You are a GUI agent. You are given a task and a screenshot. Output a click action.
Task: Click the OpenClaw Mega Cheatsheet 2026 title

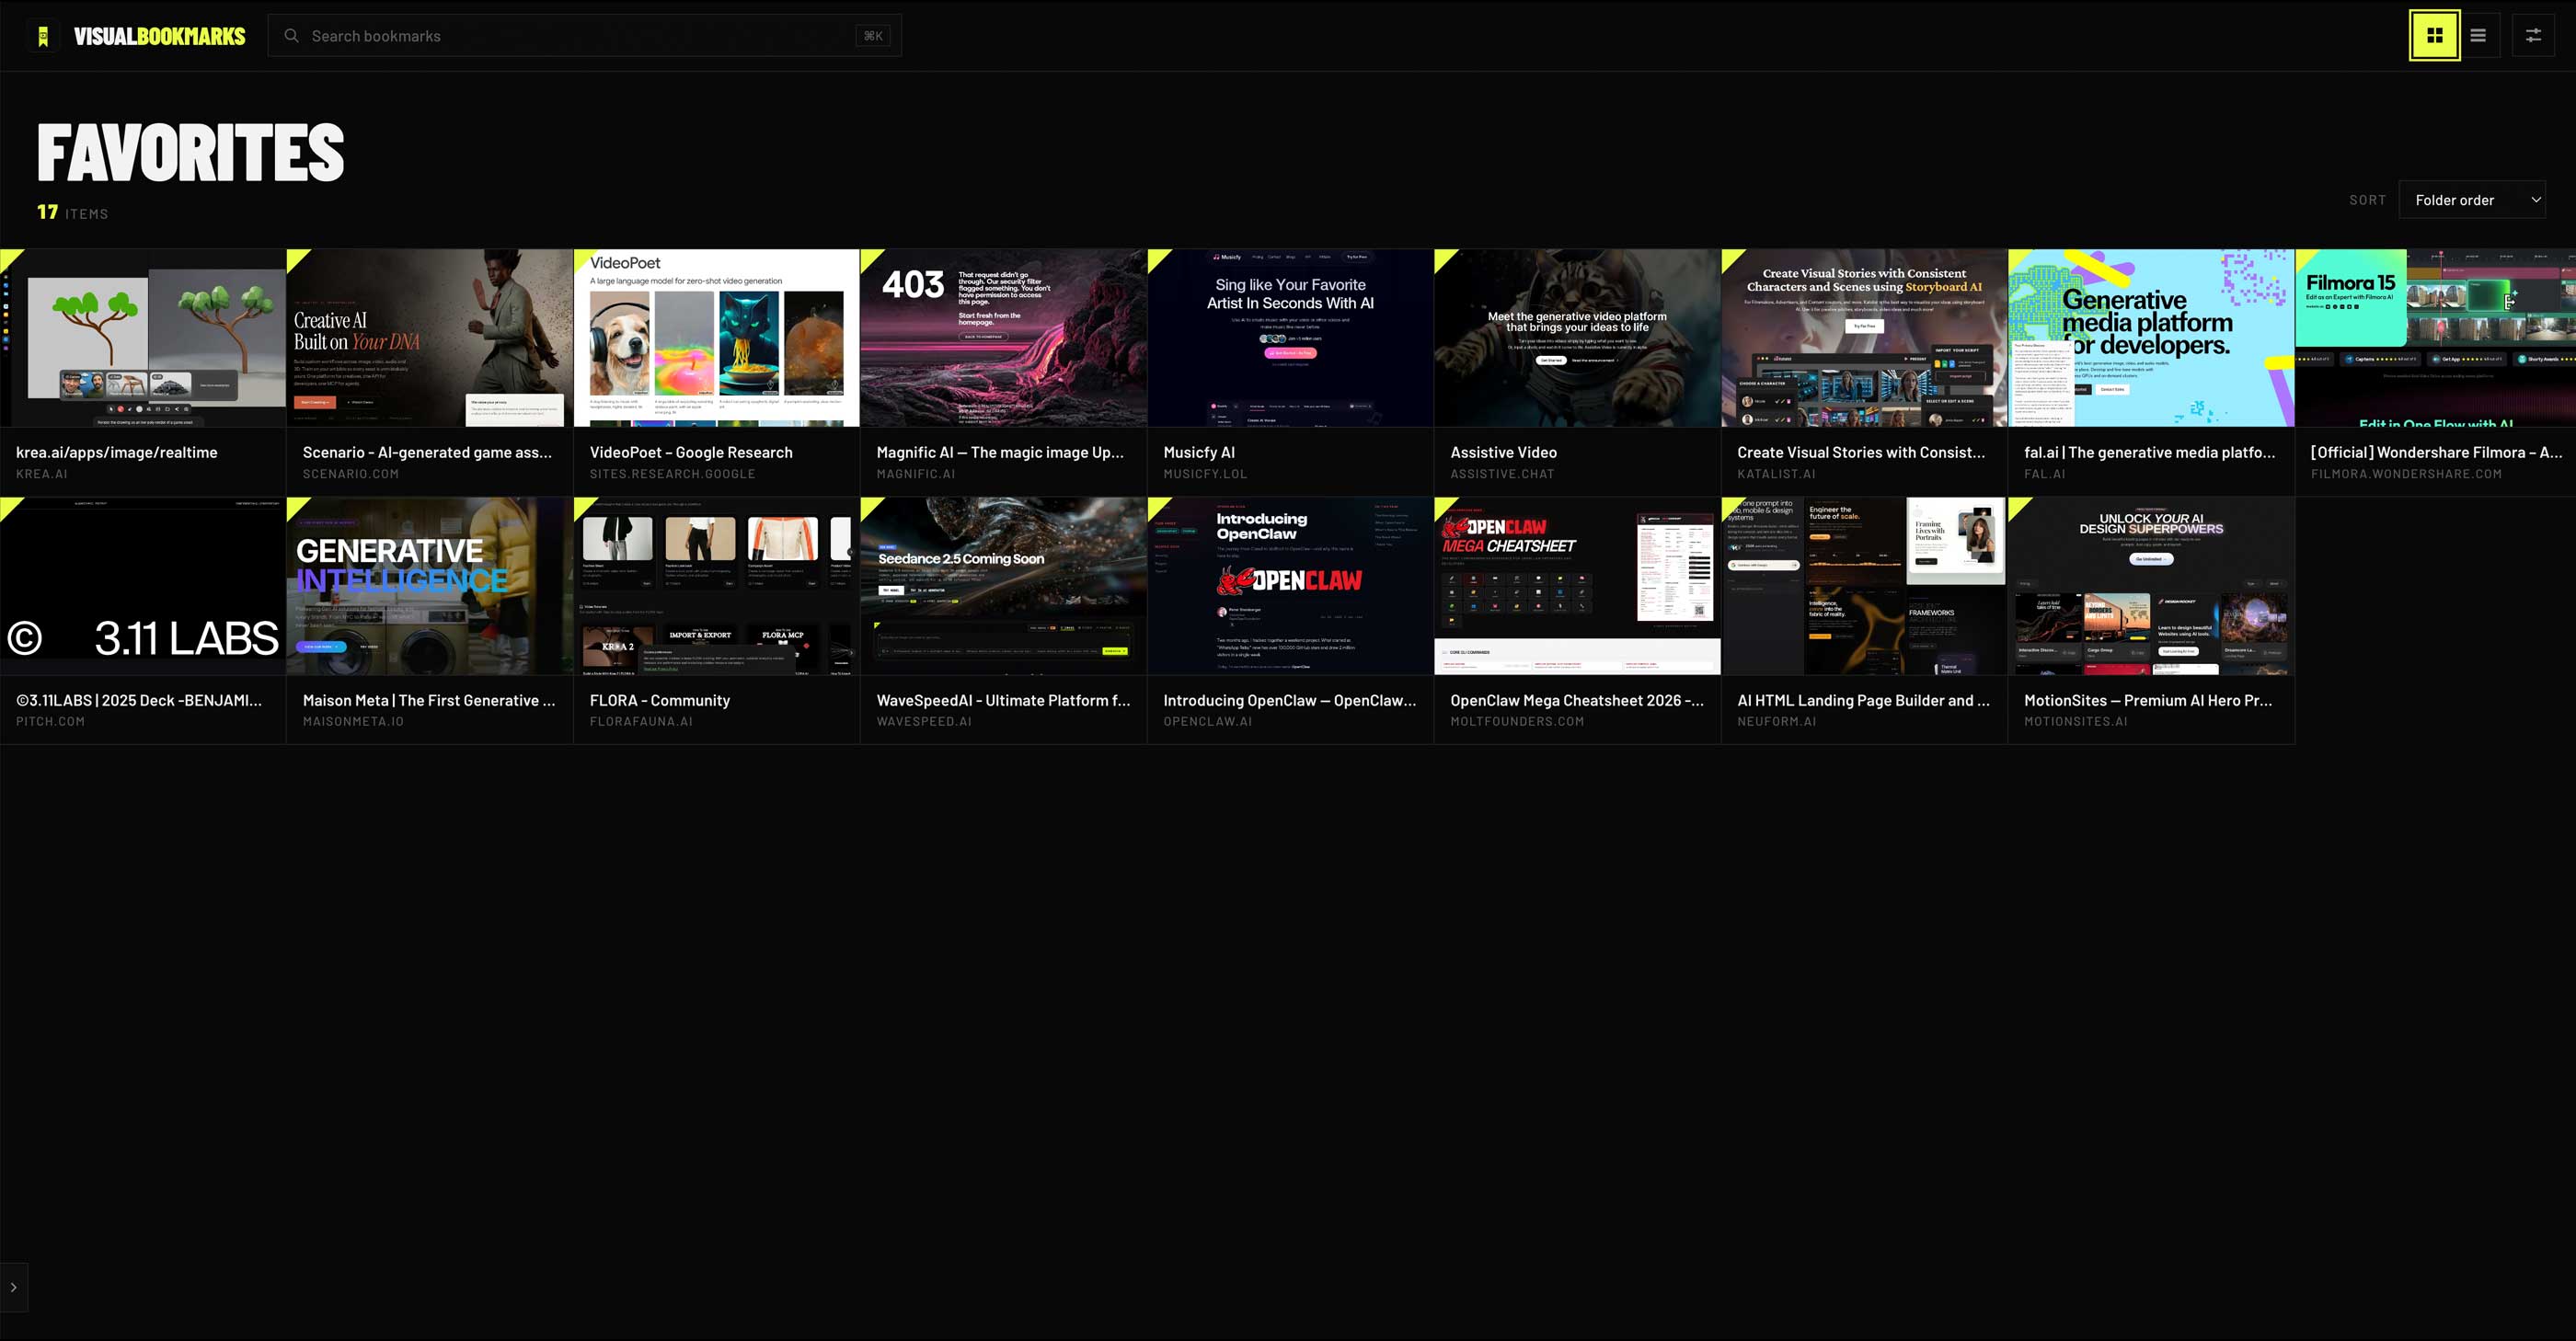click(1577, 700)
